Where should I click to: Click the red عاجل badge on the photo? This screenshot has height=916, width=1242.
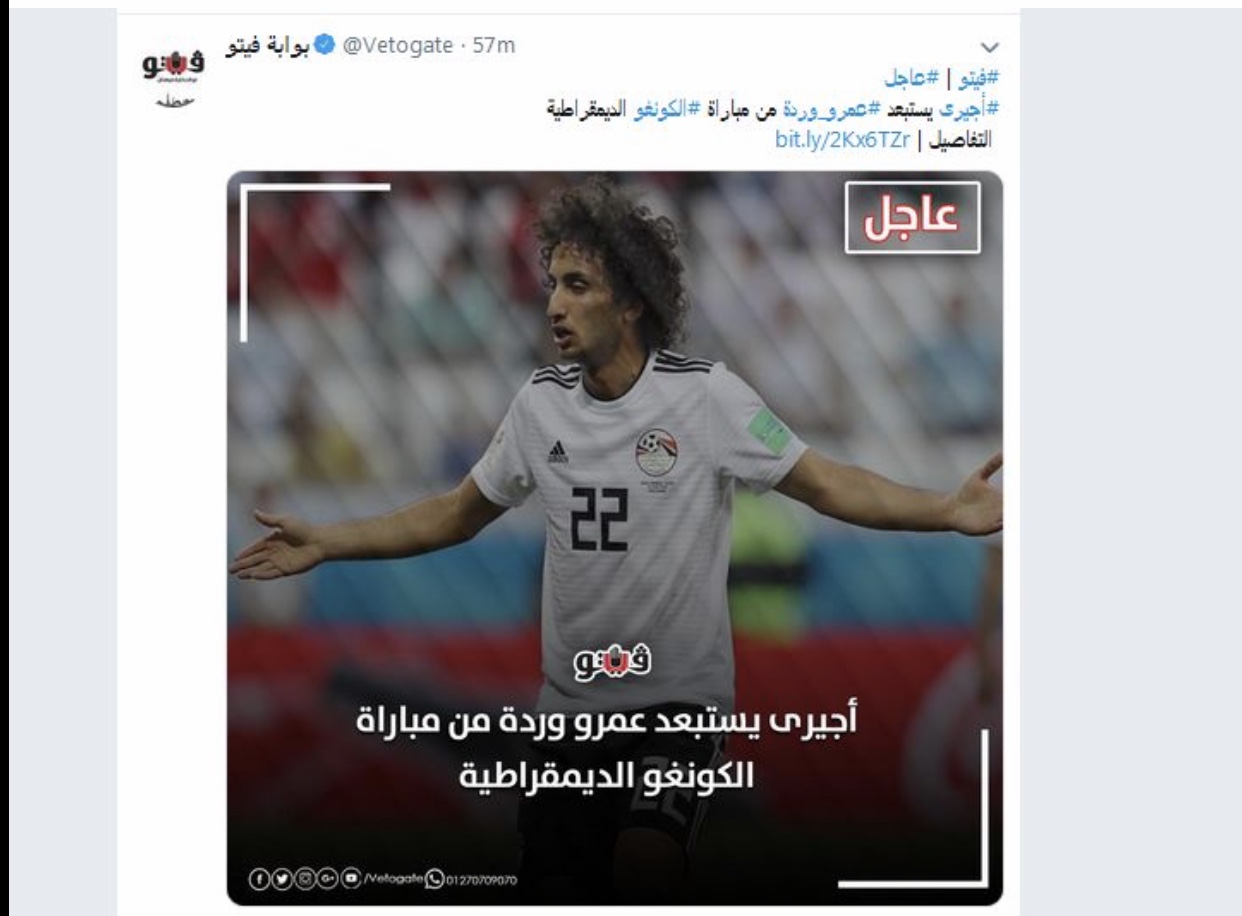[x=912, y=218]
